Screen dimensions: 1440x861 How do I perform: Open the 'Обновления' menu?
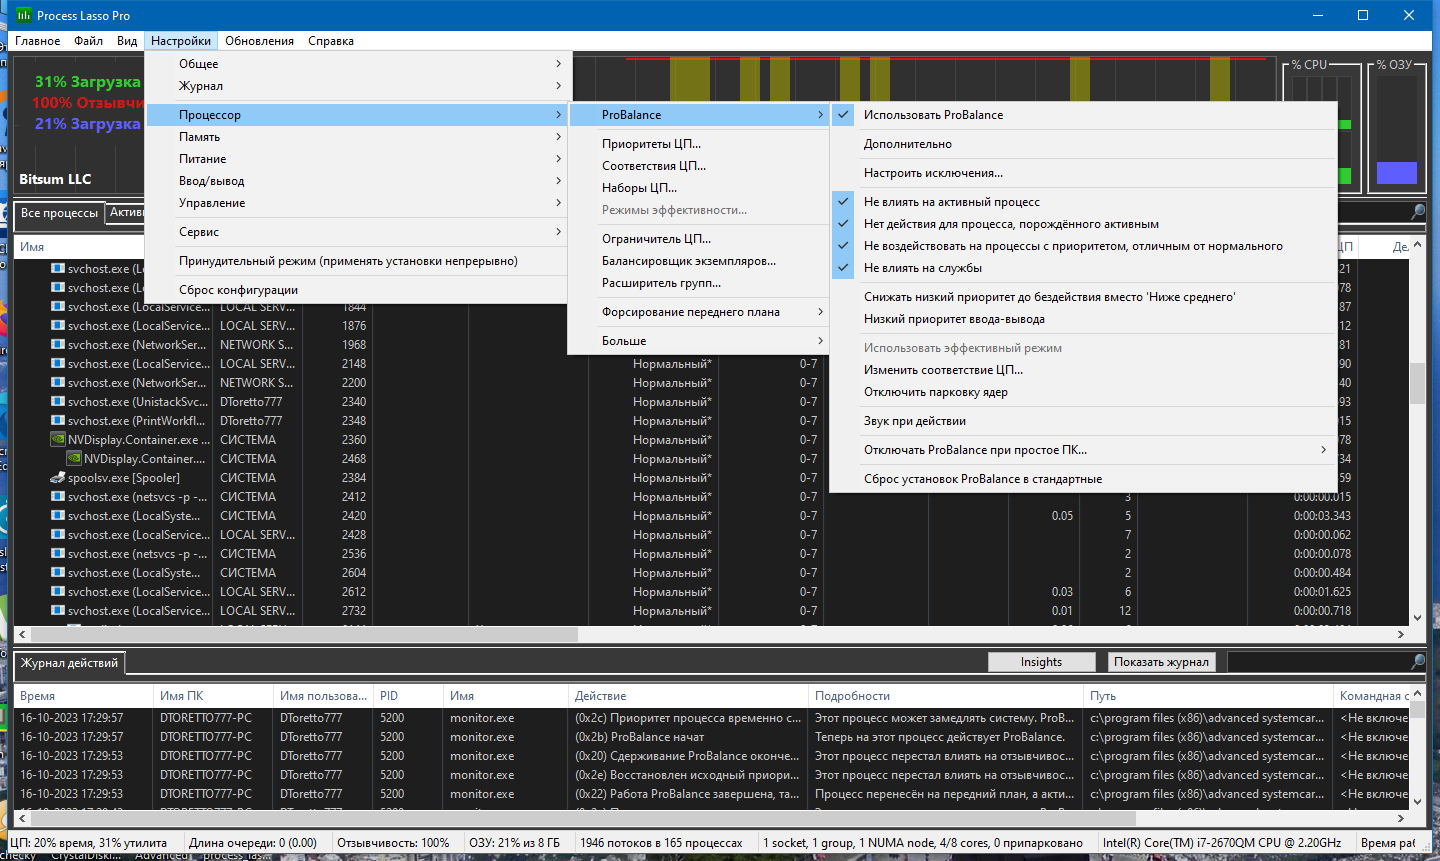tap(259, 41)
